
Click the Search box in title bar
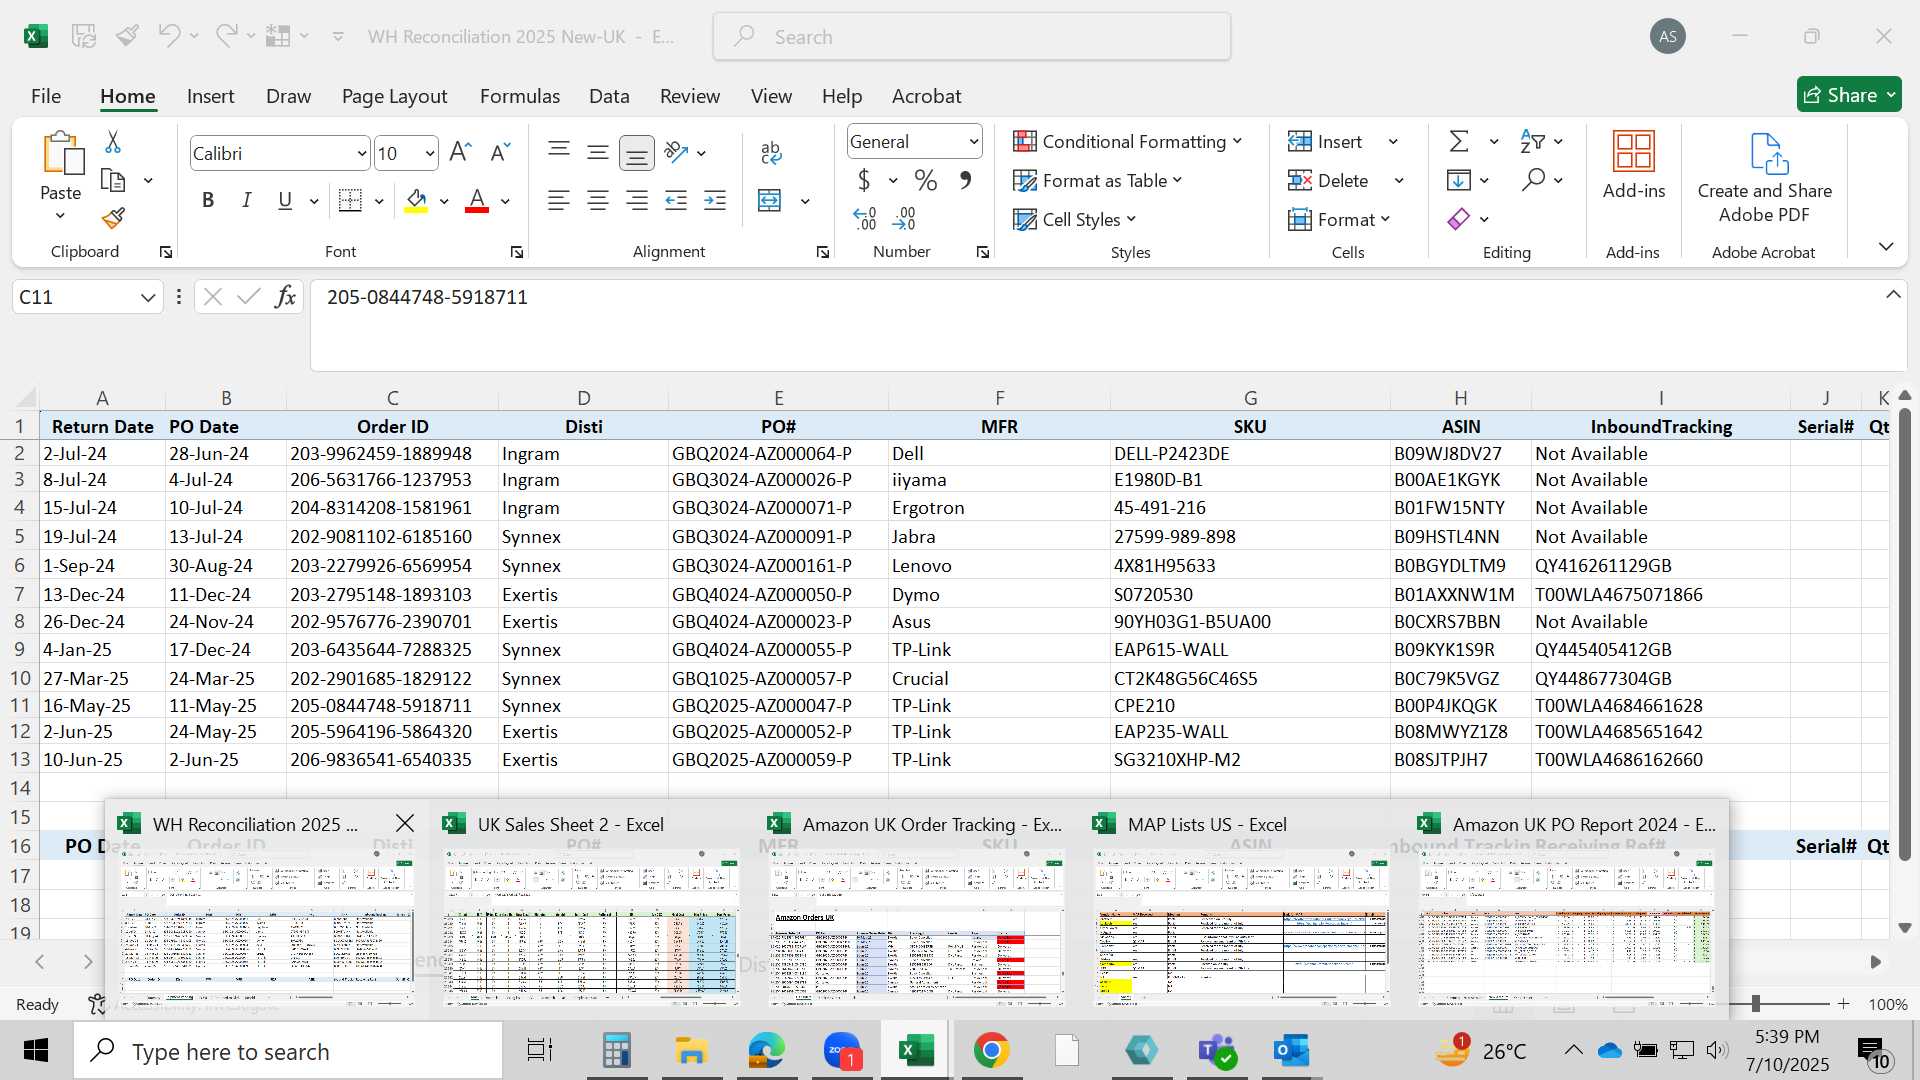972,37
